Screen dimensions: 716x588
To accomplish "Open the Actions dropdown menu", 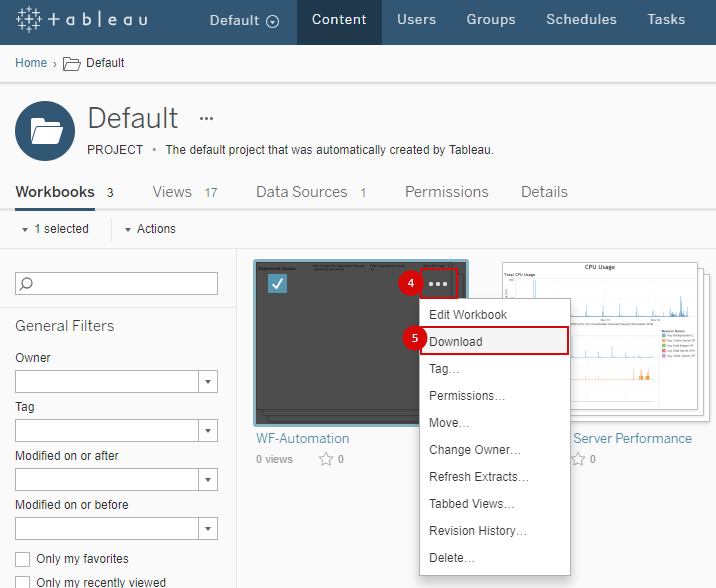I will click(151, 229).
